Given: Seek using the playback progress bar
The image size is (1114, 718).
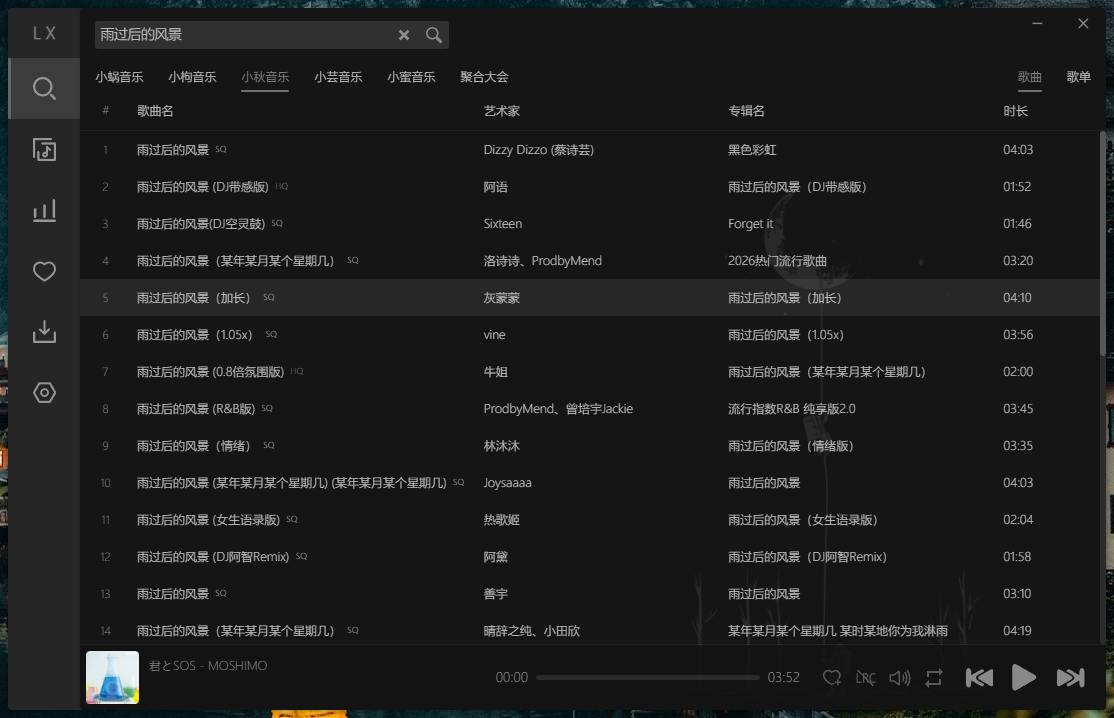Looking at the screenshot, I should pyautogui.click(x=647, y=677).
